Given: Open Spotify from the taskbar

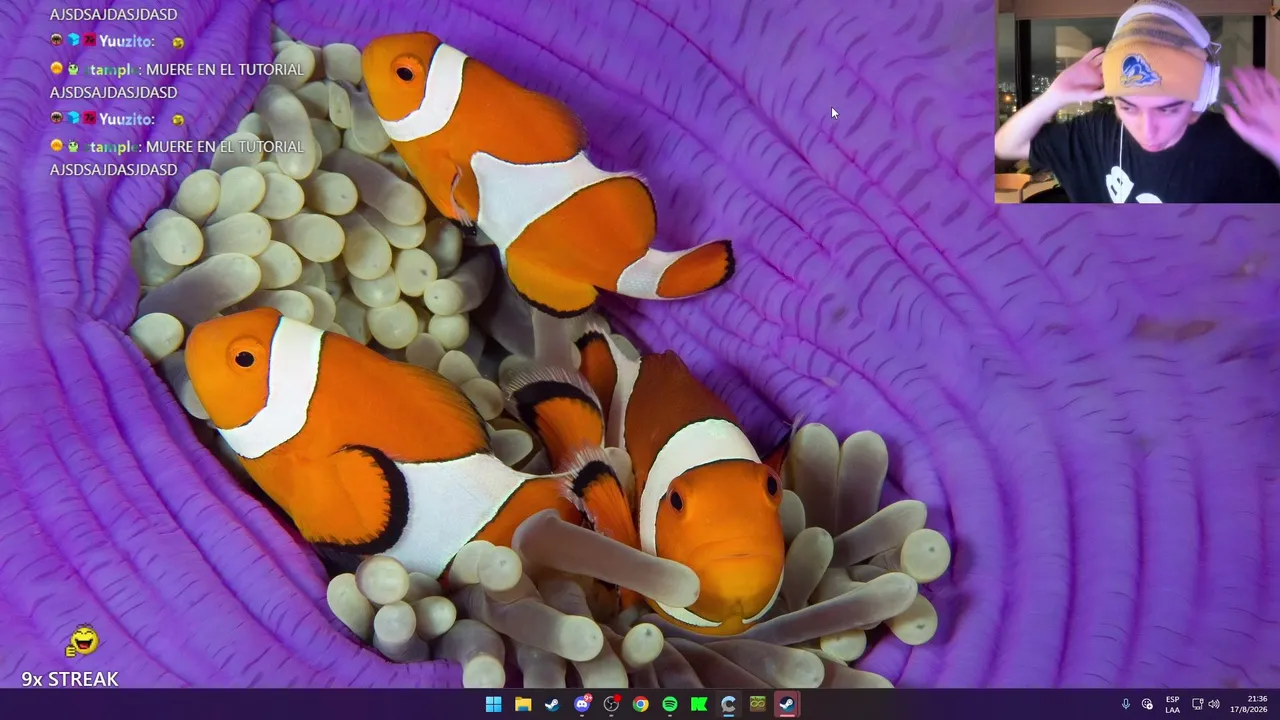Looking at the screenshot, I should [670, 704].
